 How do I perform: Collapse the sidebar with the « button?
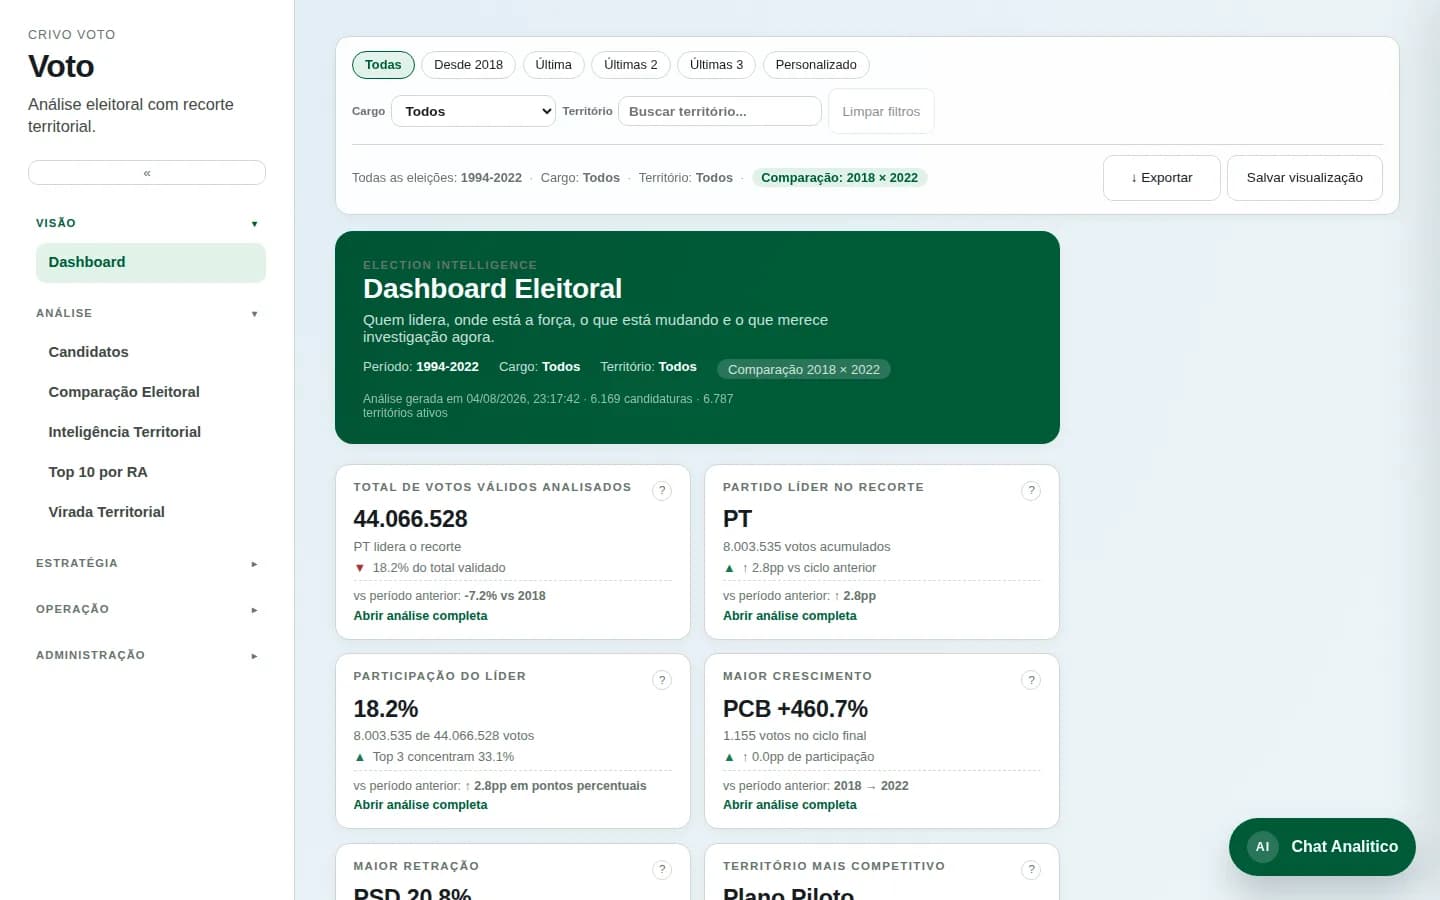(x=147, y=173)
